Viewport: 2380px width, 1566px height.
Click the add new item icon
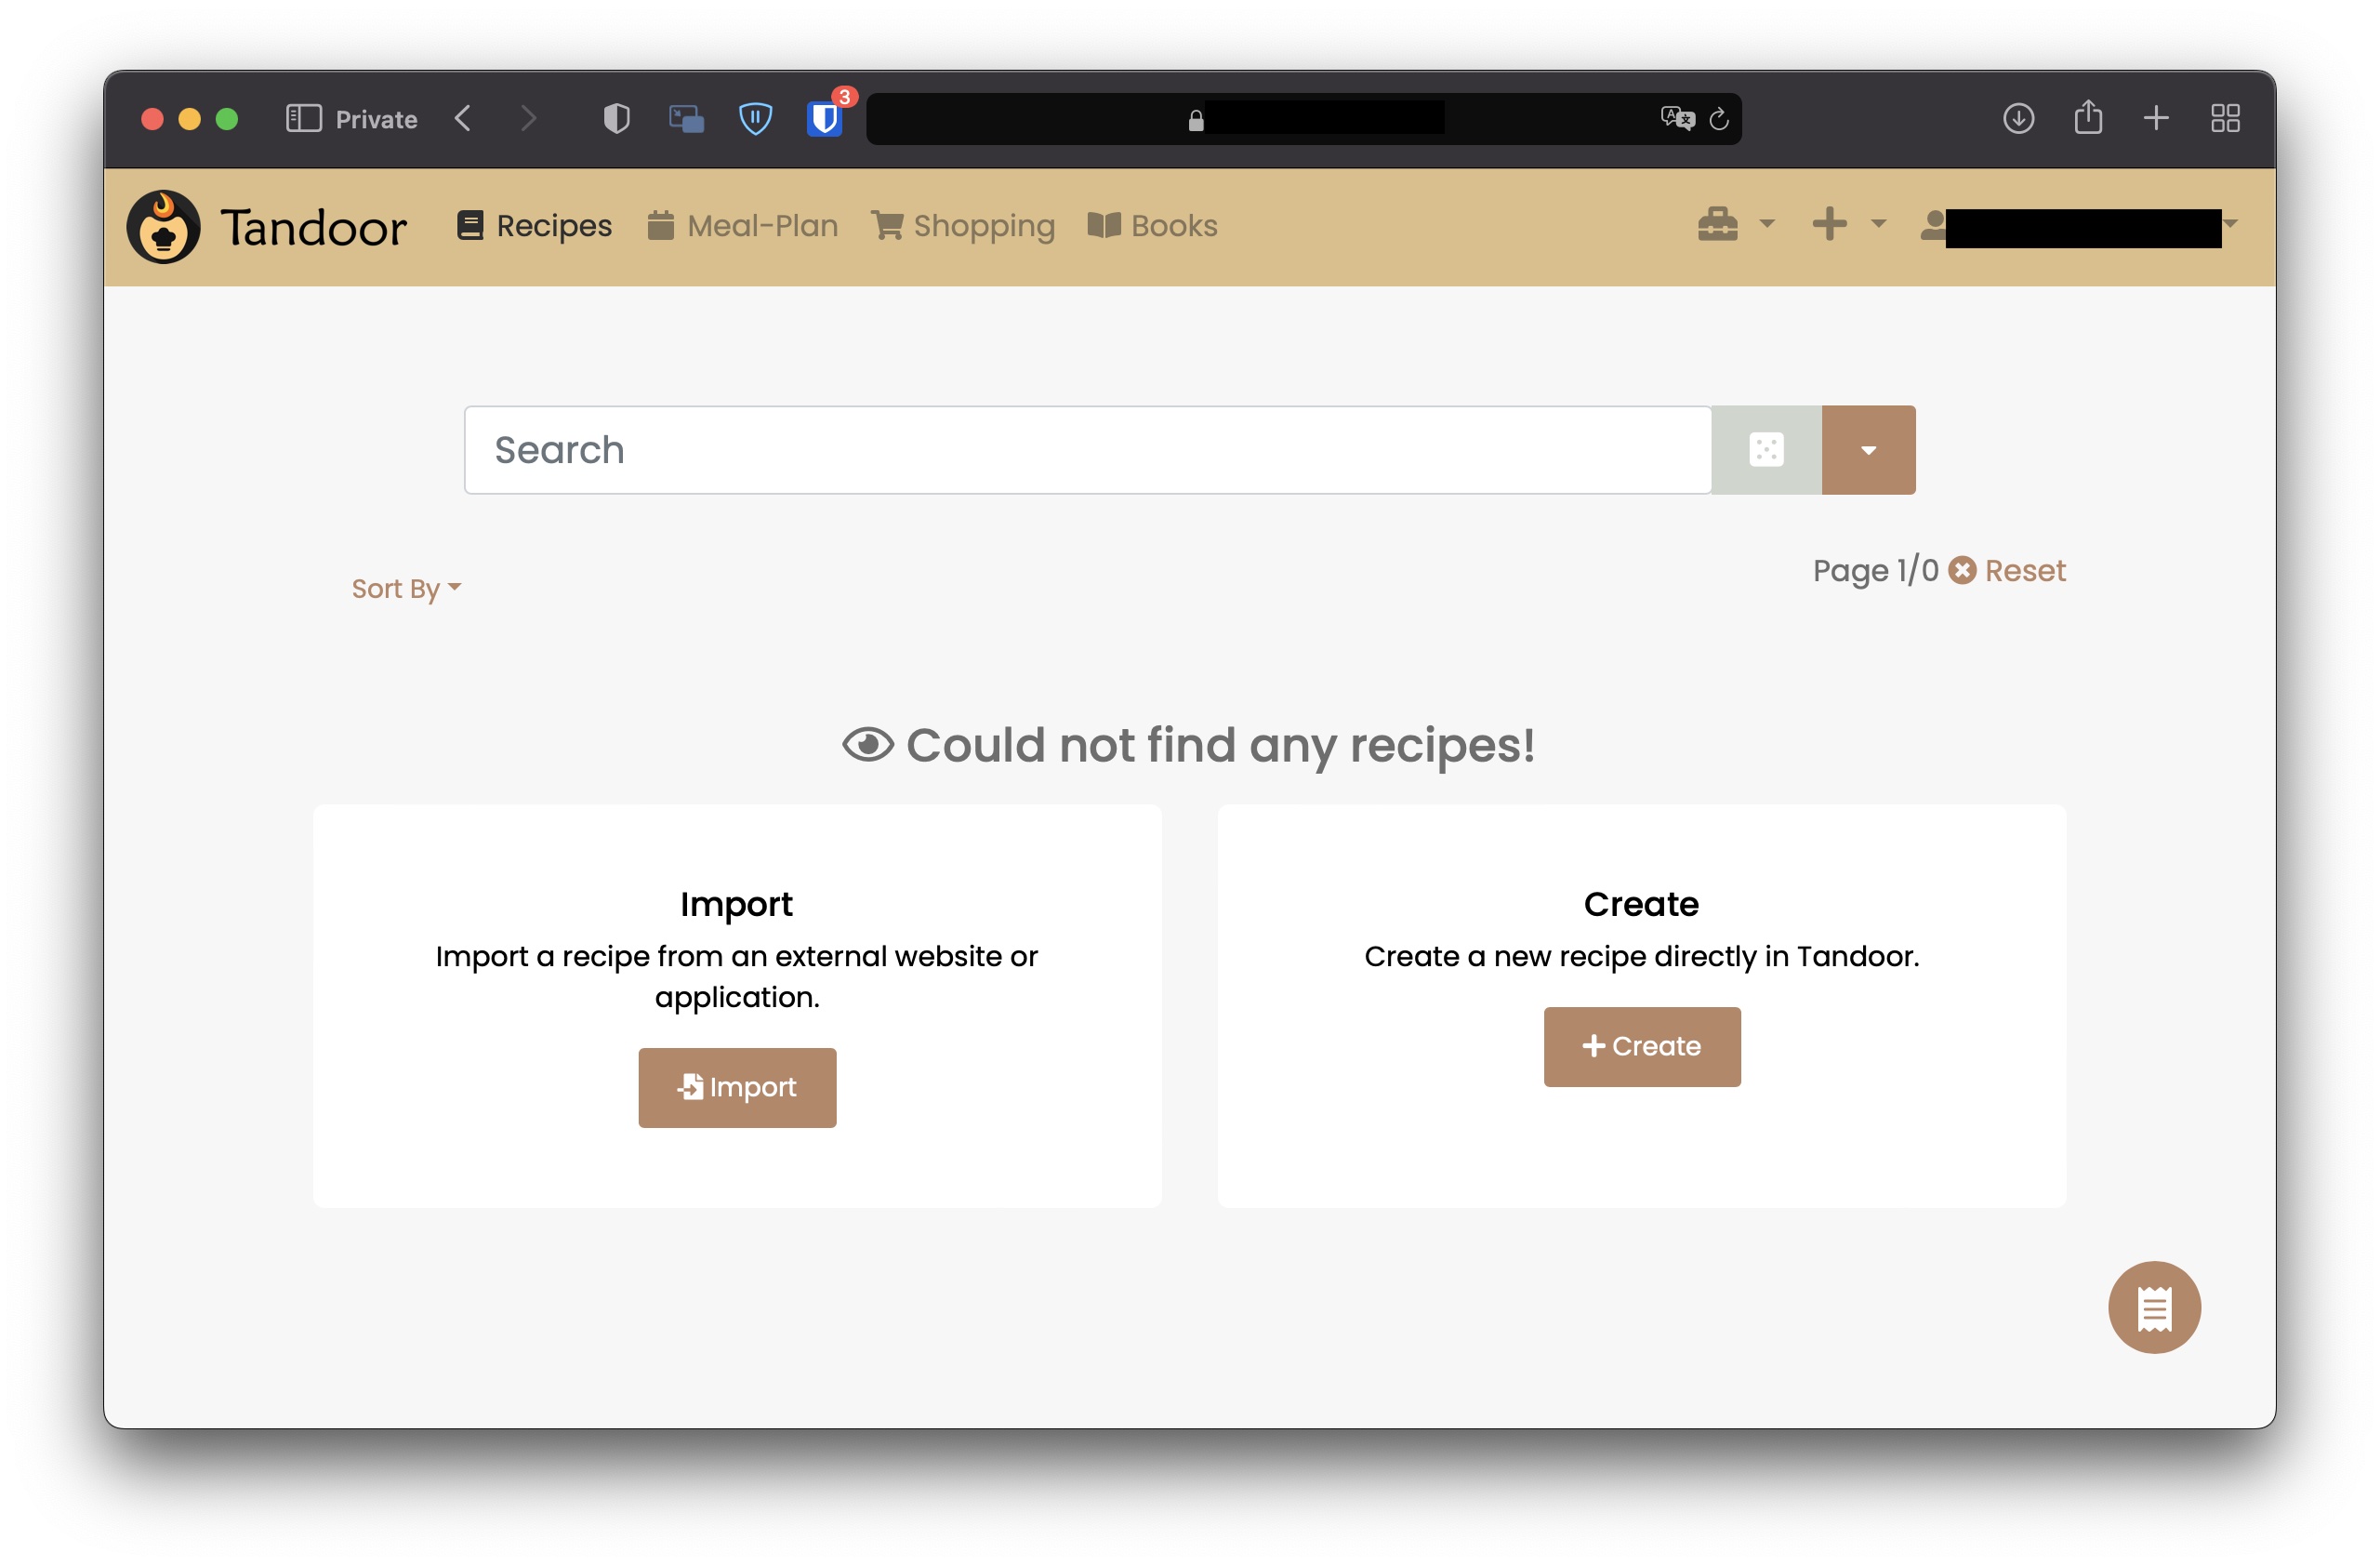(1830, 224)
